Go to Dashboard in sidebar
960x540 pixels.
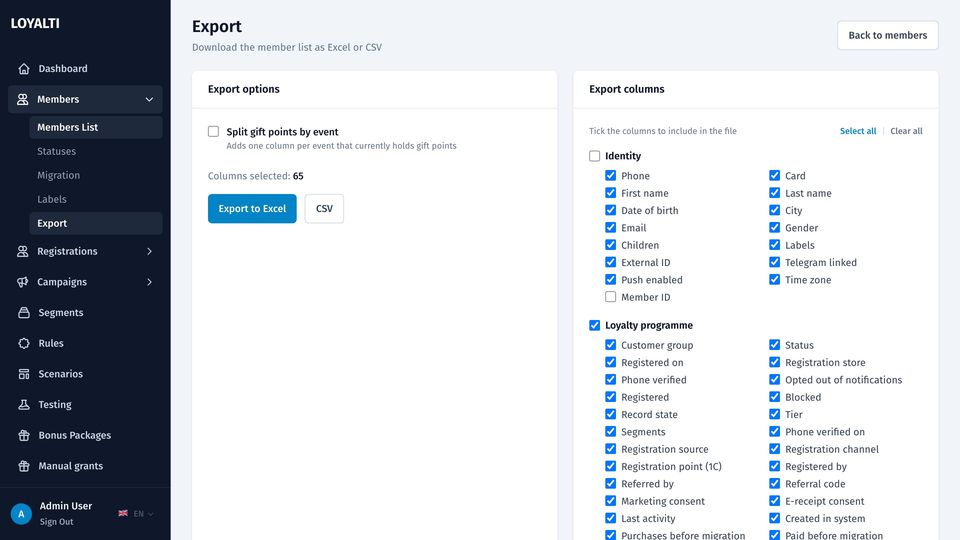point(85,69)
